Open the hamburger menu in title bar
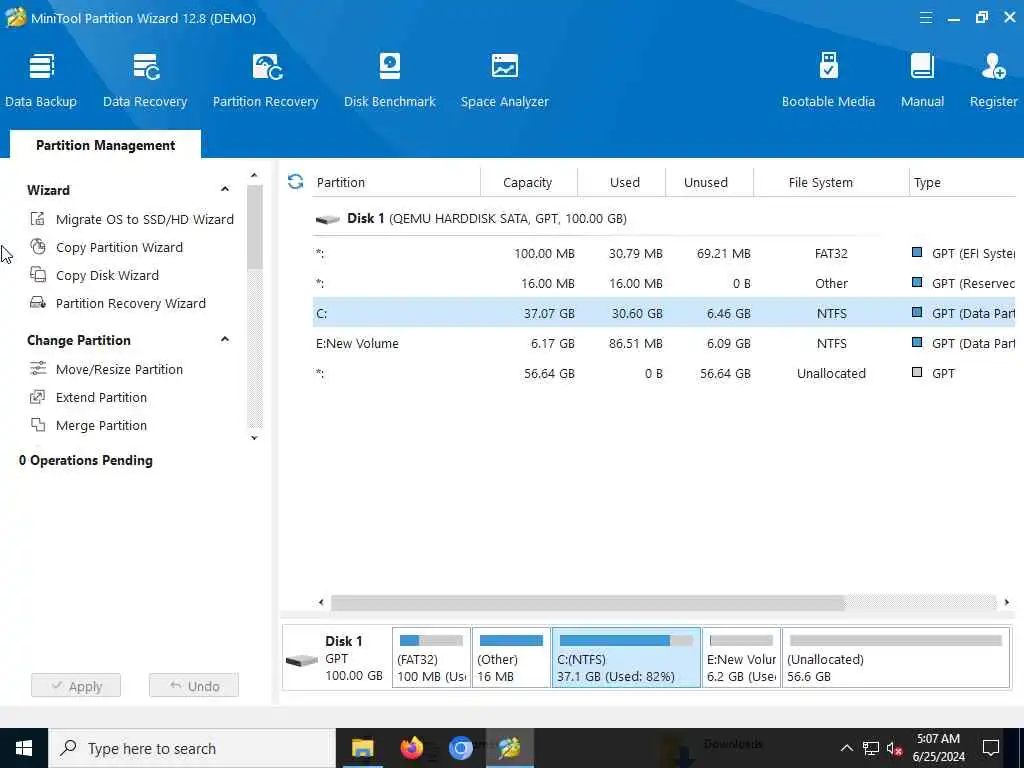Image resolution: width=1024 pixels, height=768 pixels. click(x=925, y=18)
